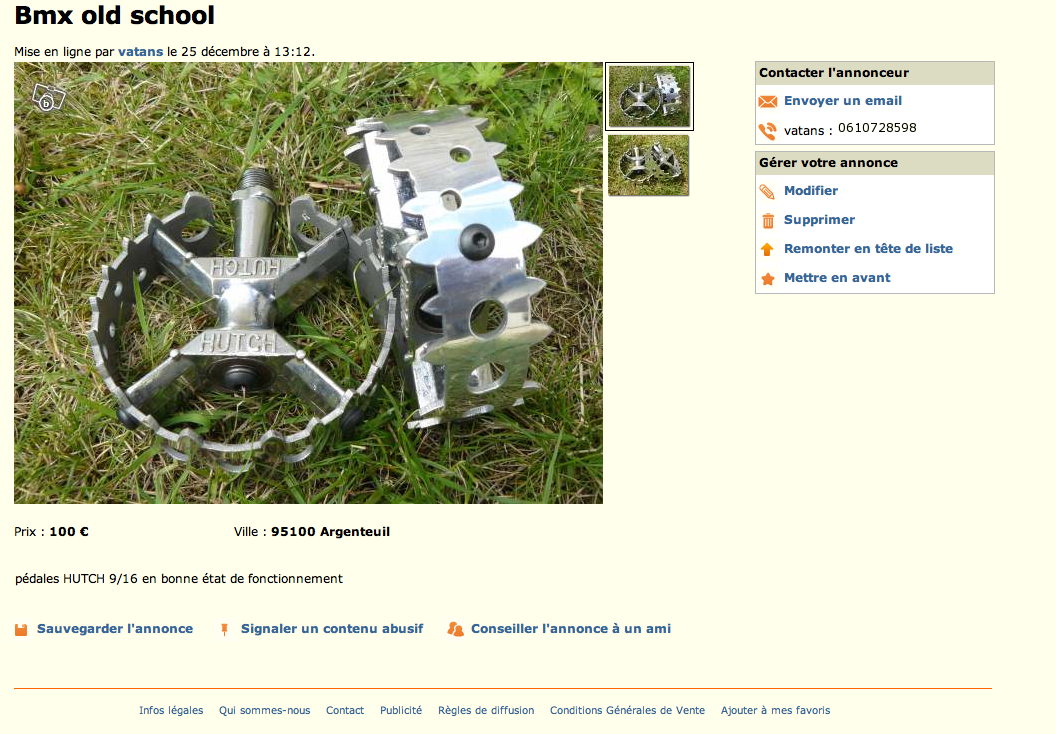This screenshot has width=1056, height=734.
Task: Click Envoyer un email link
Action: tap(843, 101)
